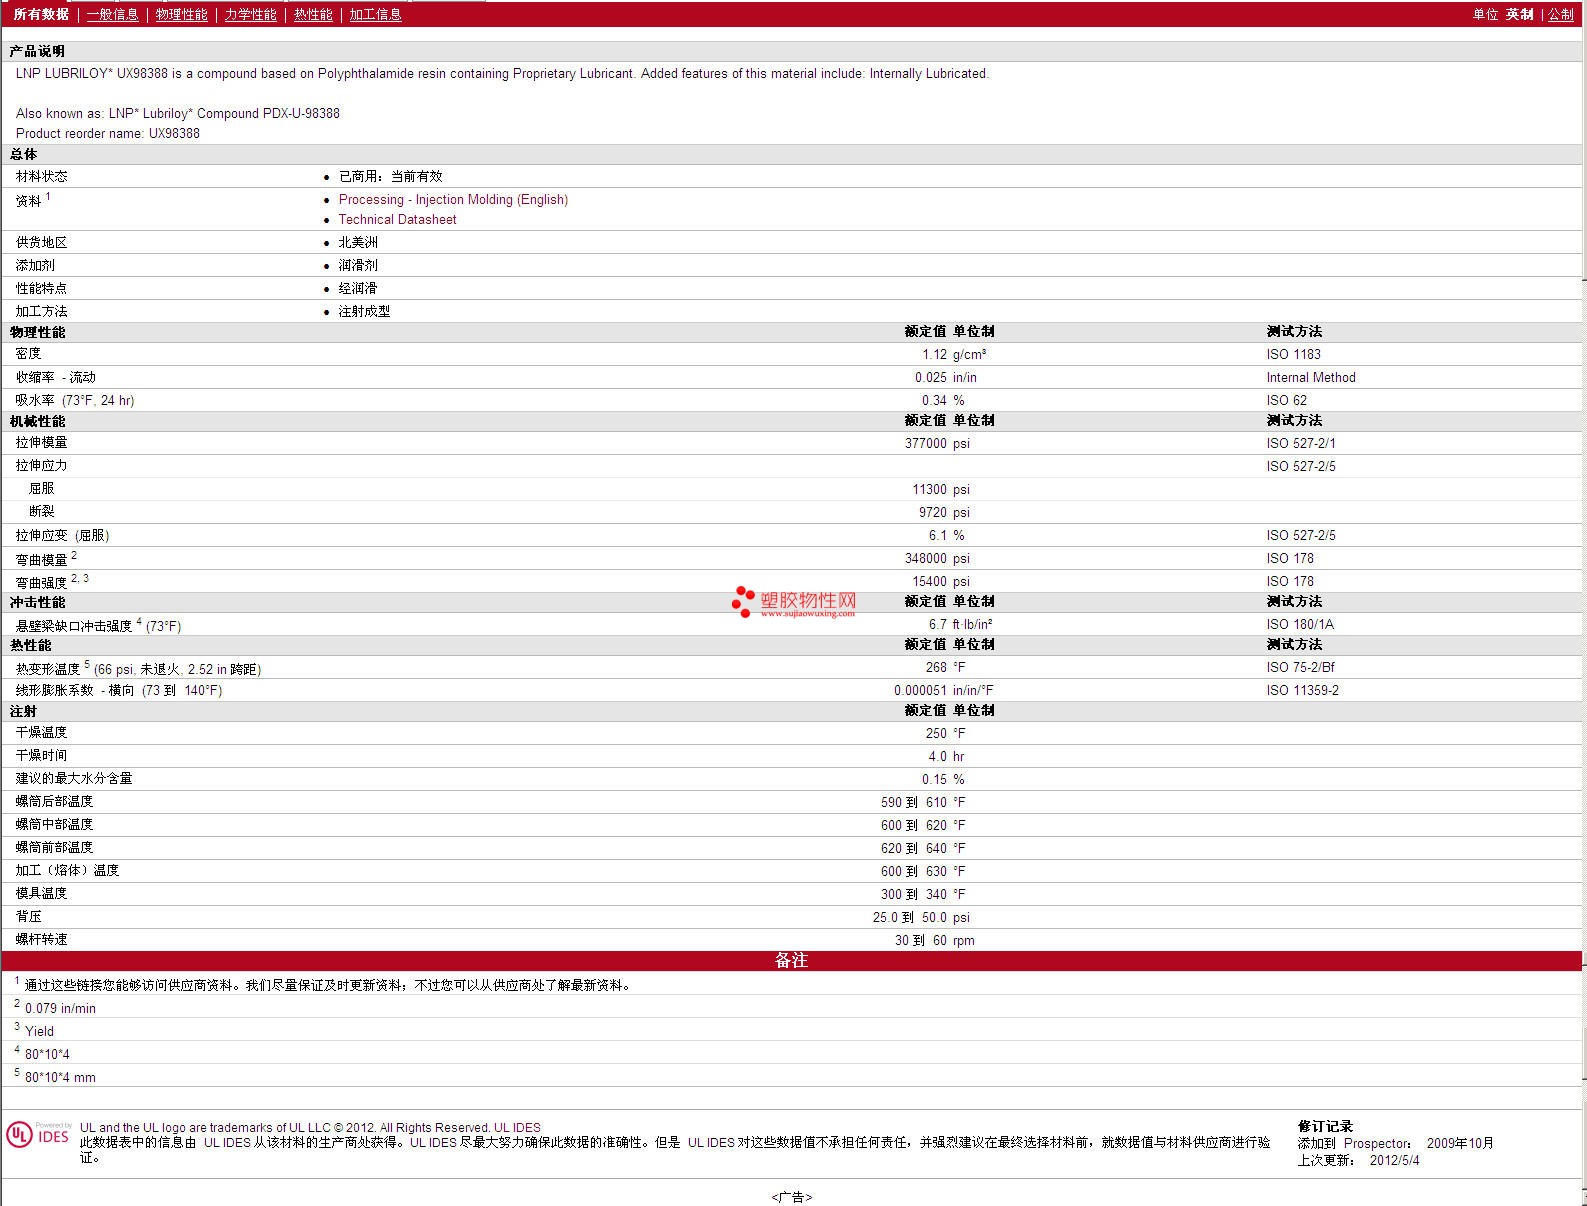Open the 物理性能 tab
The image size is (1587, 1206).
point(181,14)
